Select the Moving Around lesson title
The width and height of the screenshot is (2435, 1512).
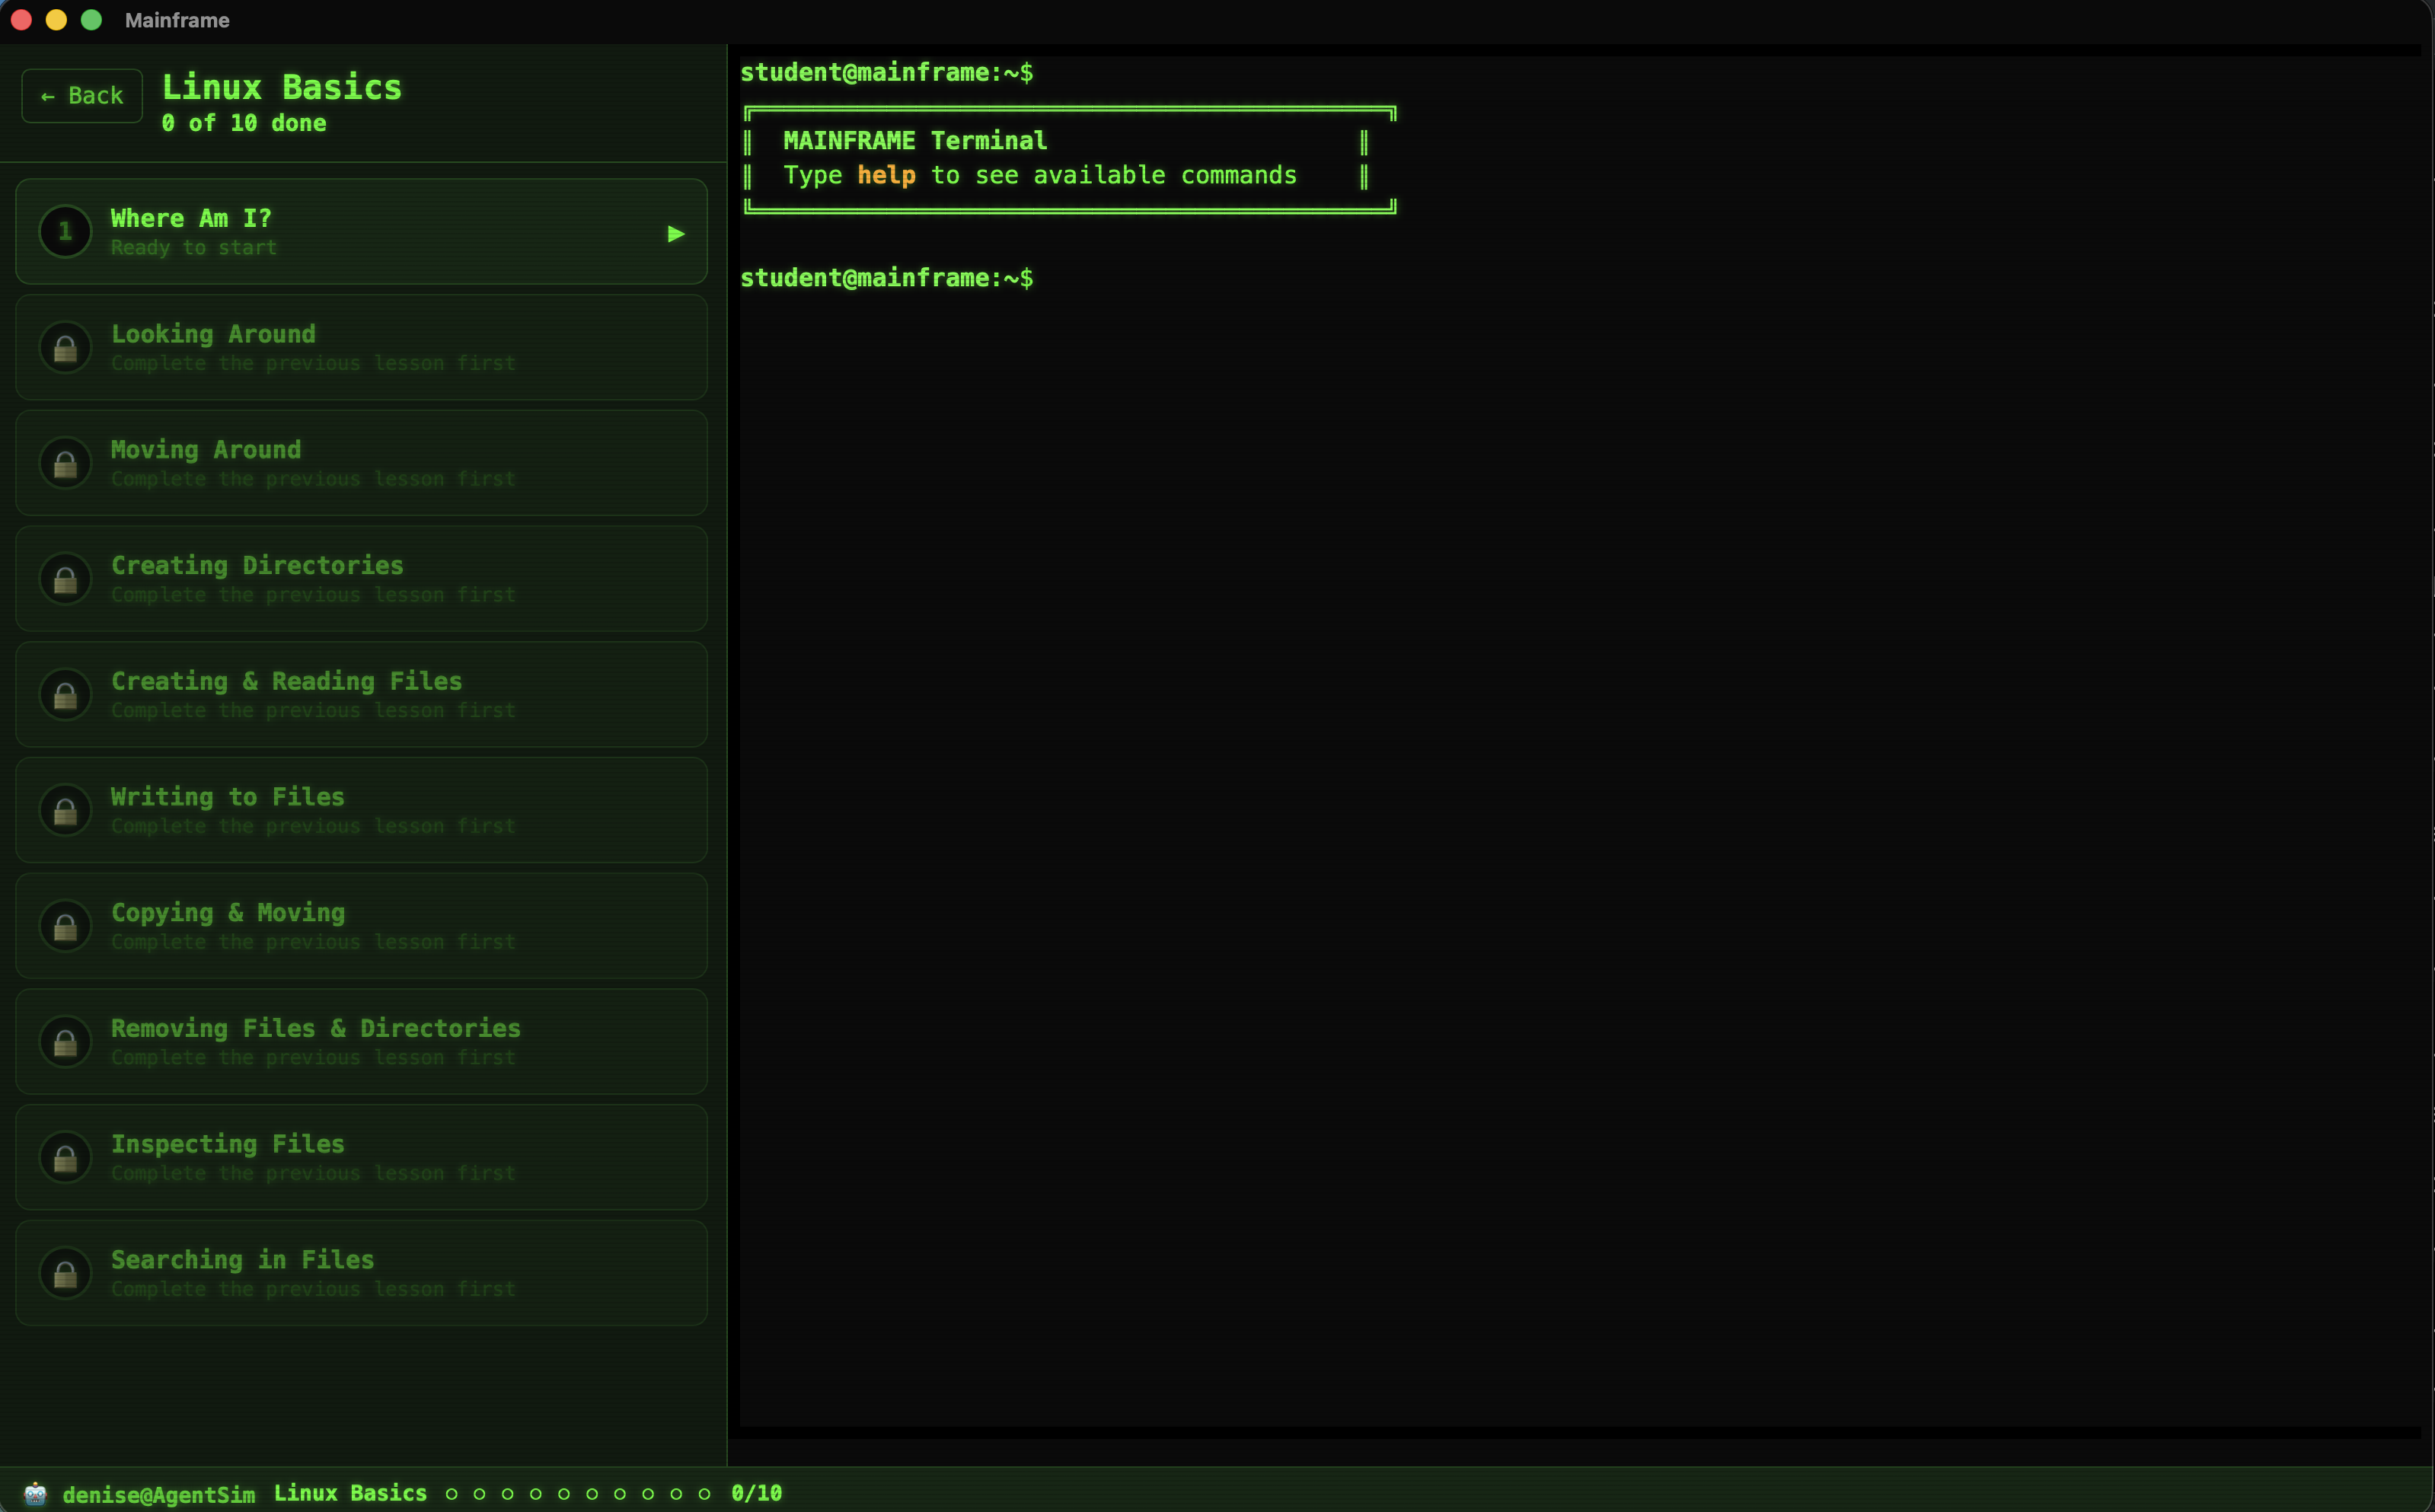[206, 450]
